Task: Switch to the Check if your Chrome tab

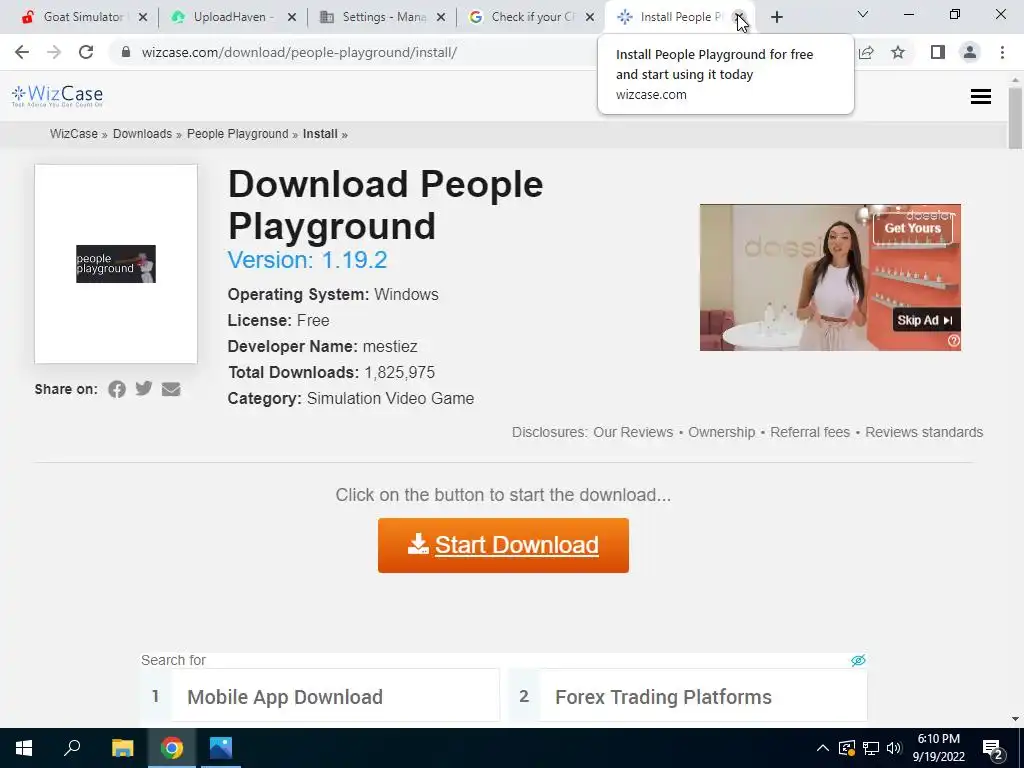Action: click(x=530, y=17)
